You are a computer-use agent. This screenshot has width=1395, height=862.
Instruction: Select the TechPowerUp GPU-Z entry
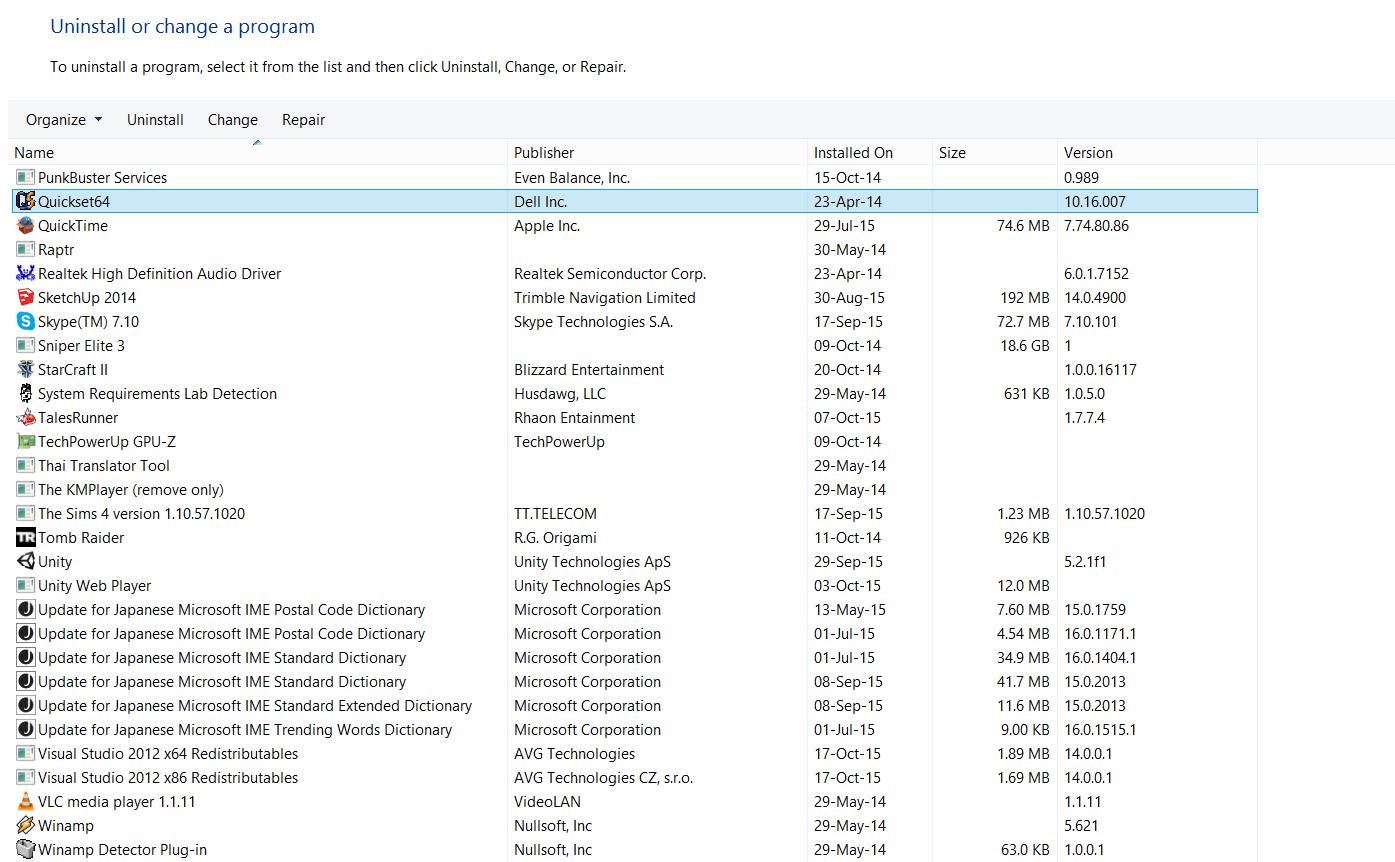107,441
